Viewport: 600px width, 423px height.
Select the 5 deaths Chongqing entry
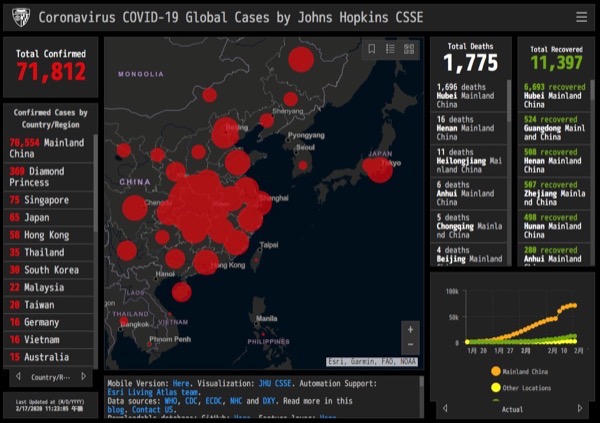click(469, 226)
